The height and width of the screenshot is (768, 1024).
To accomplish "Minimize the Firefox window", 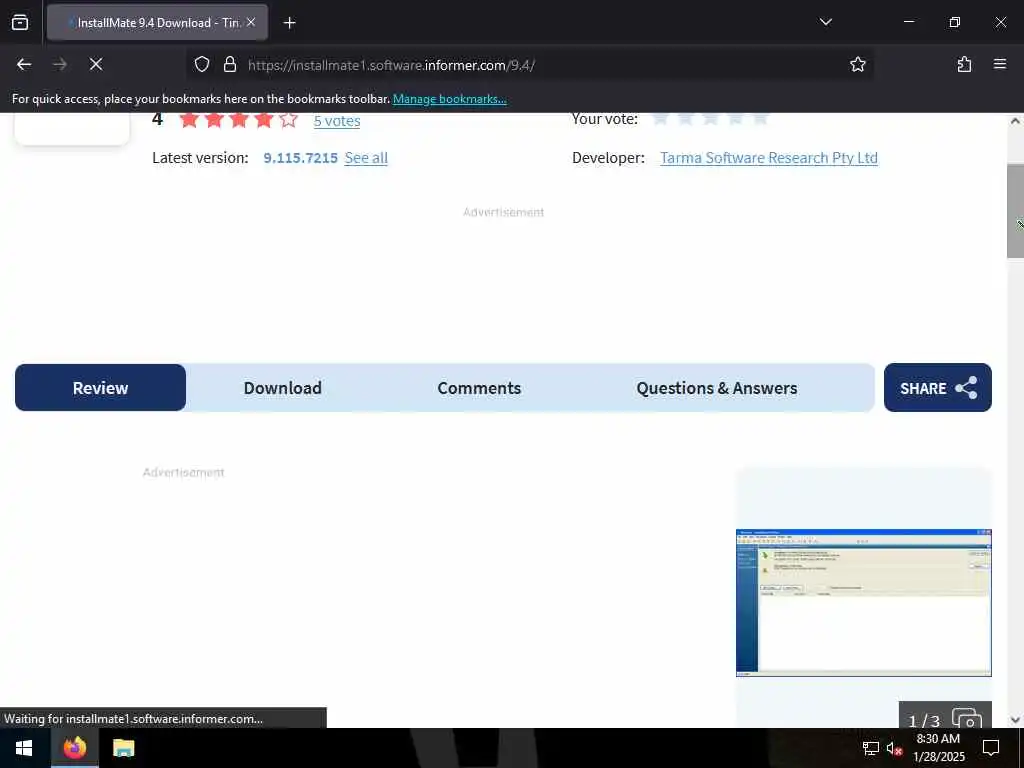I will point(908,22).
